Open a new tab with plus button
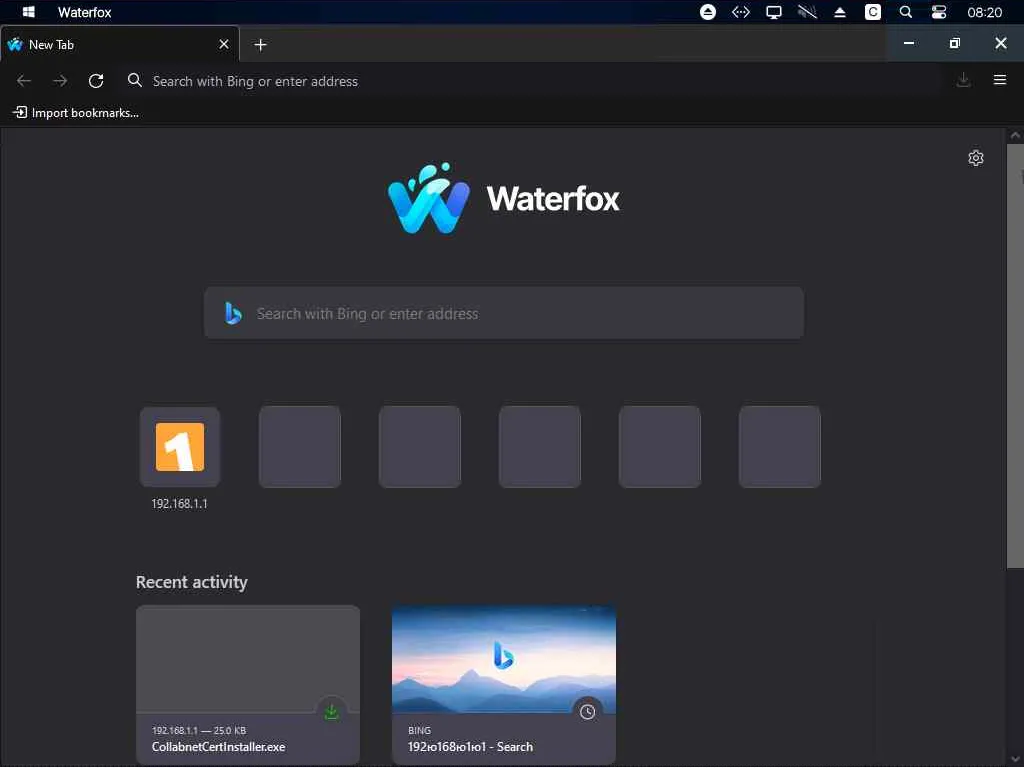1024x768 pixels. click(260, 44)
